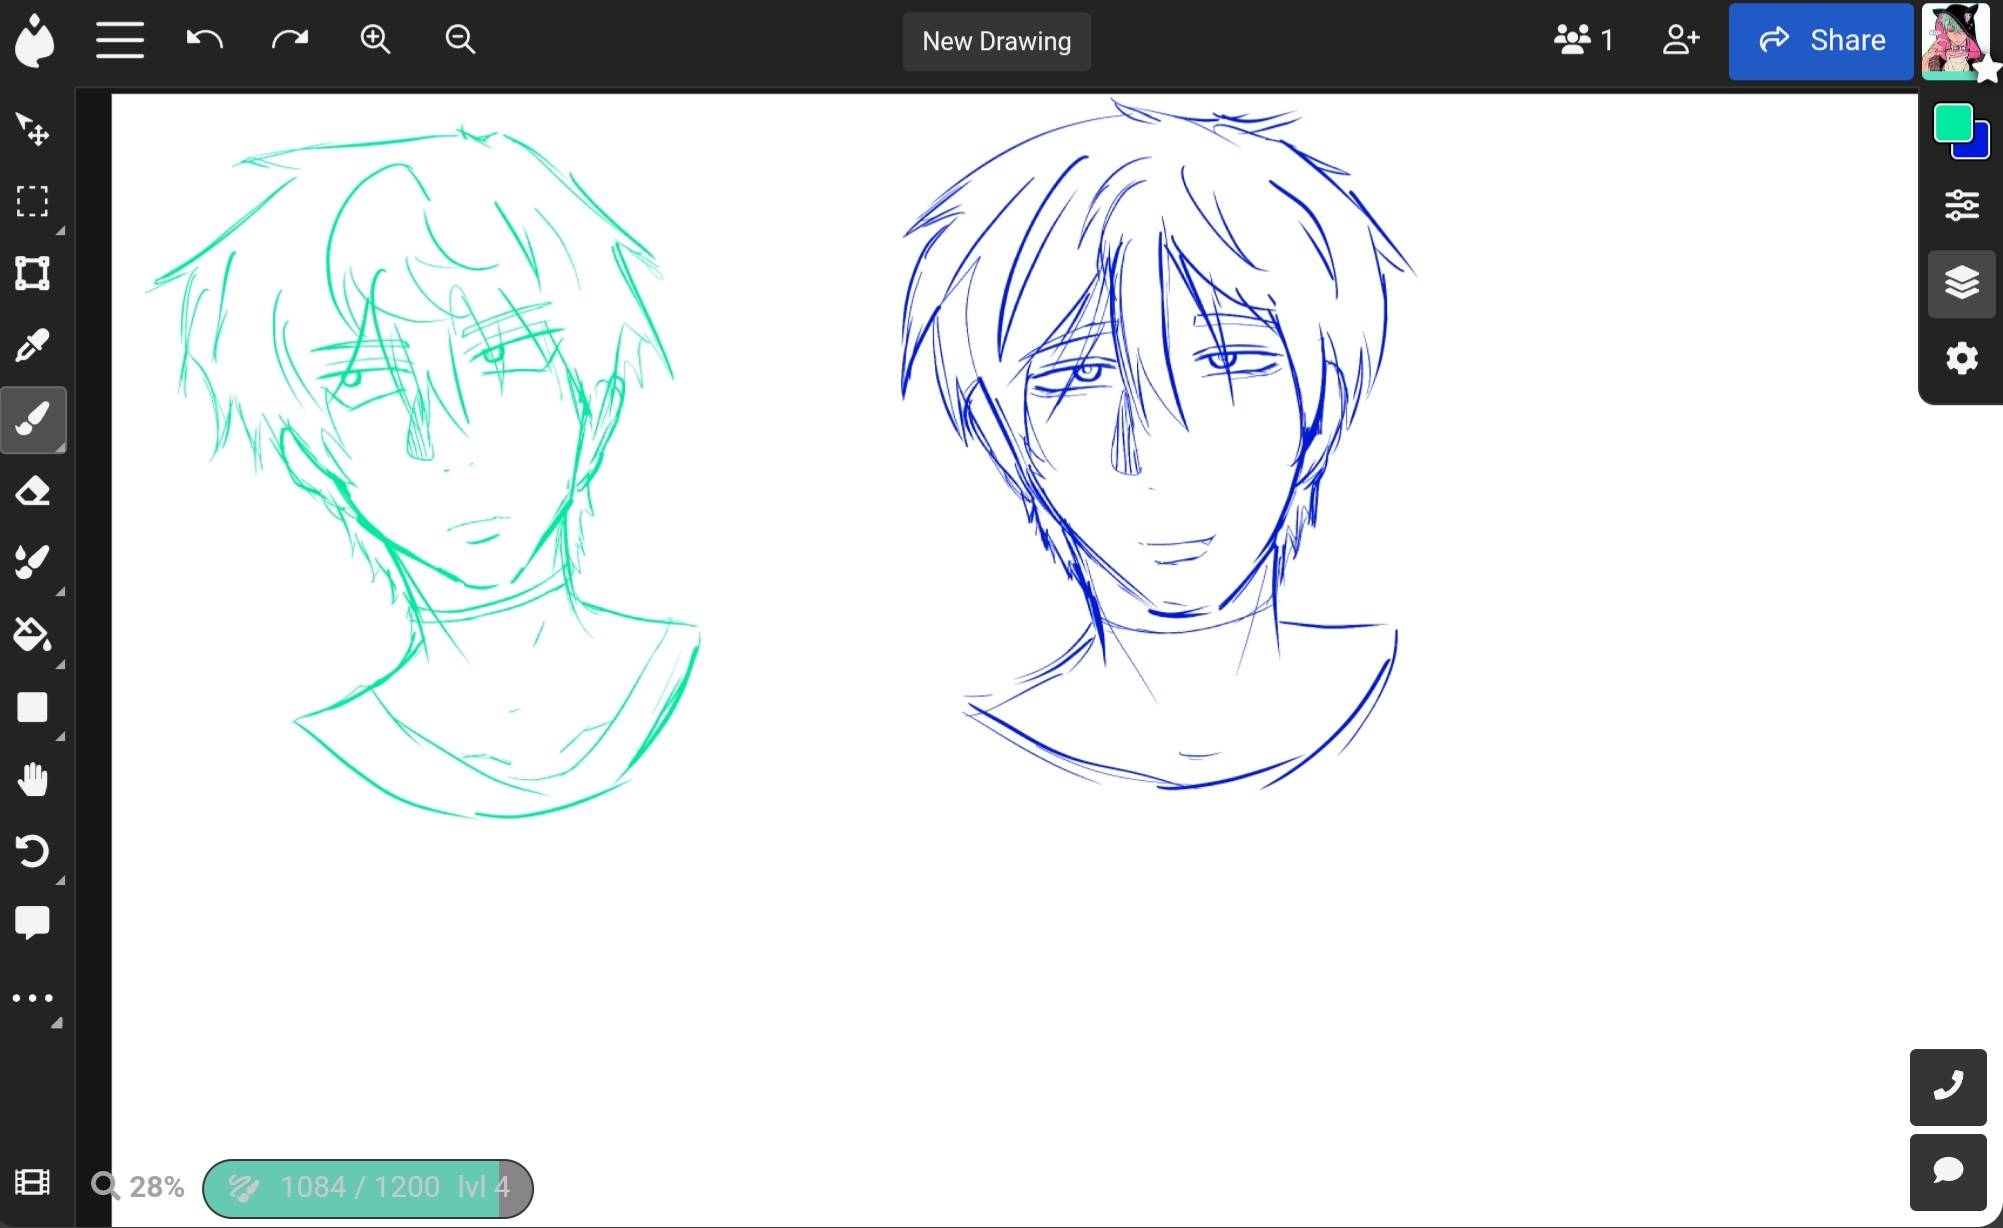Image resolution: width=2003 pixels, height=1228 pixels.
Task: Choose the Transform tool
Action: [x=33, y=273]
